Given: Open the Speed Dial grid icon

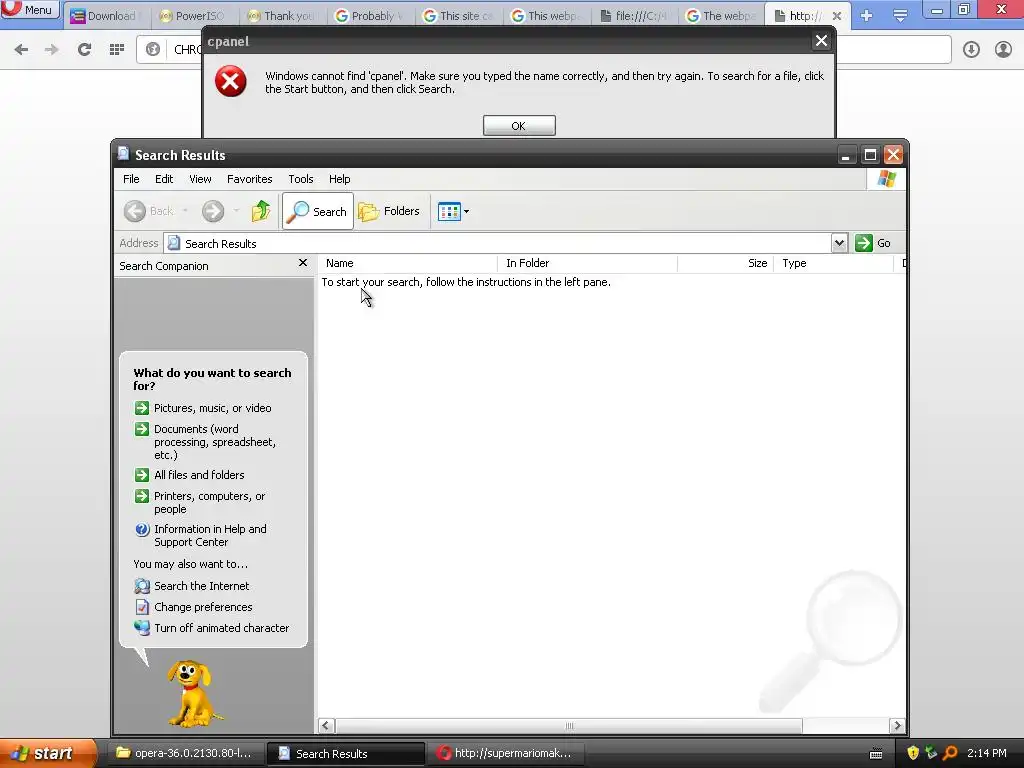Looking at the screenshot, I should point(117,50).
